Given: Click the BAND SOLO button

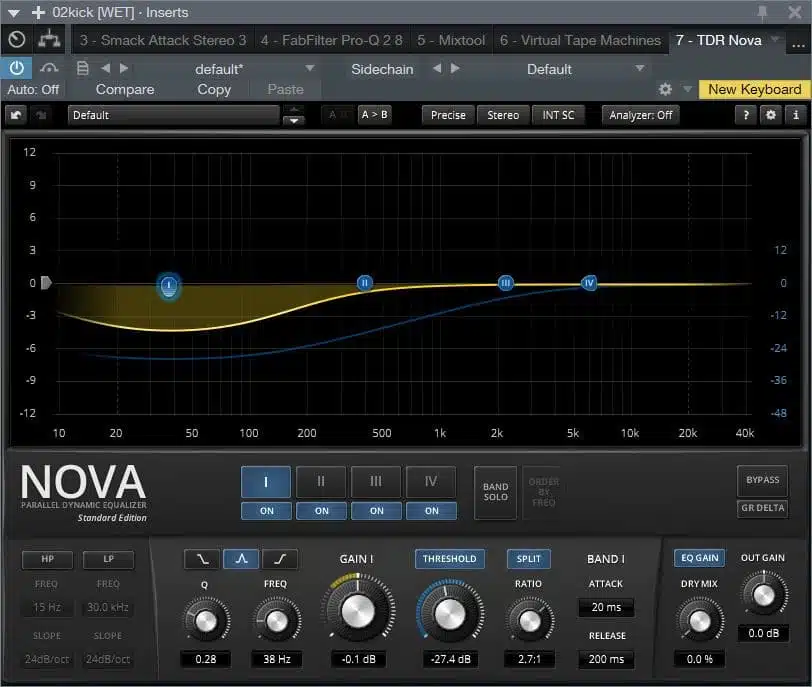Looking at the screenshot, I should (x=496, y=492).
